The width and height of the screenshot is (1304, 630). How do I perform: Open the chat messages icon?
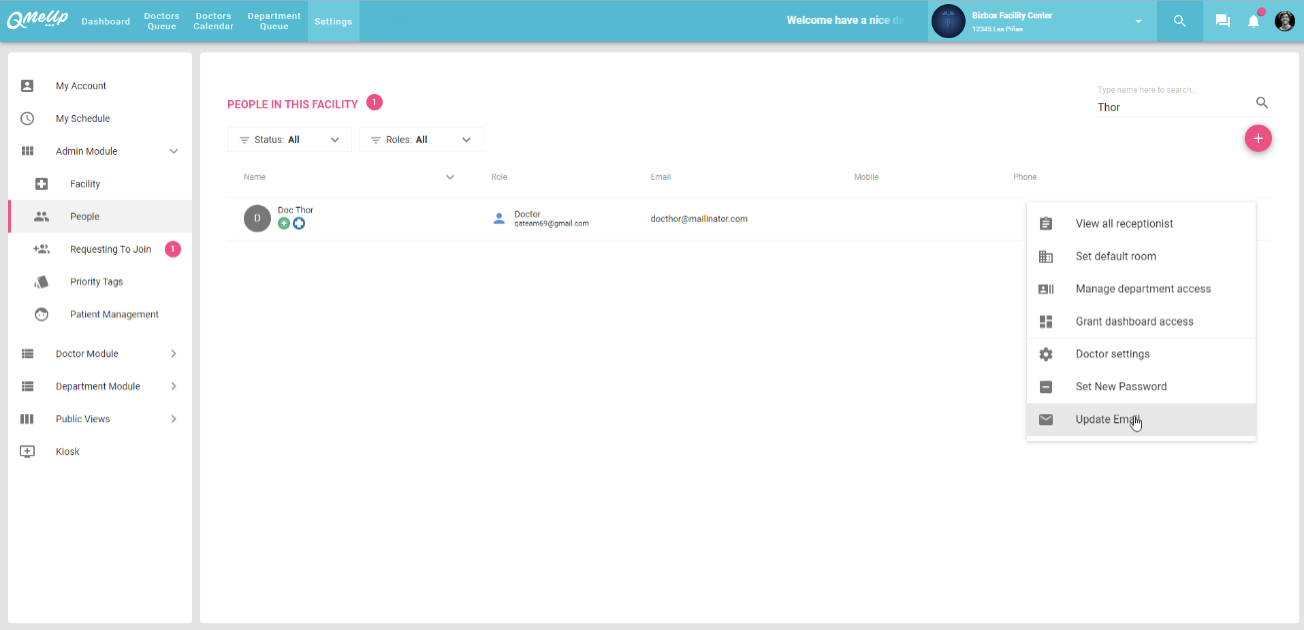(1222, 21)
